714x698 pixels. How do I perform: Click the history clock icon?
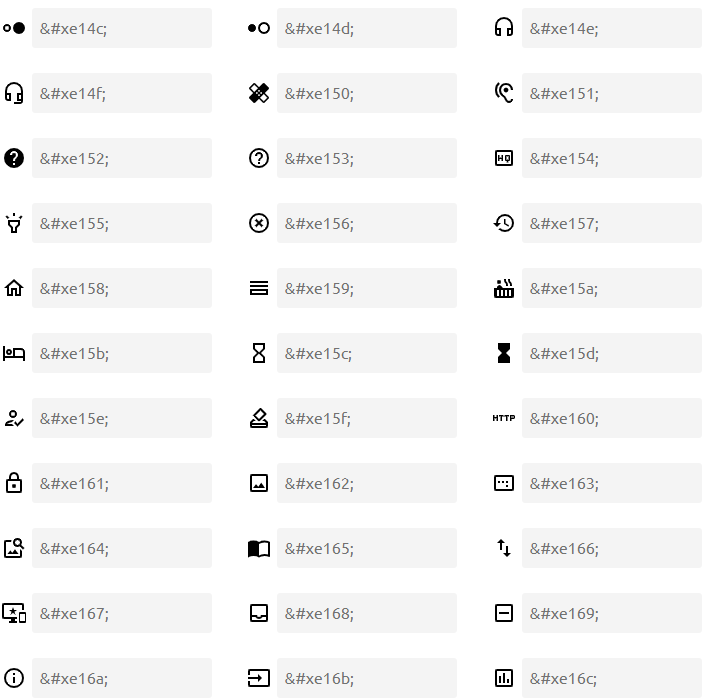click(504, 223)
